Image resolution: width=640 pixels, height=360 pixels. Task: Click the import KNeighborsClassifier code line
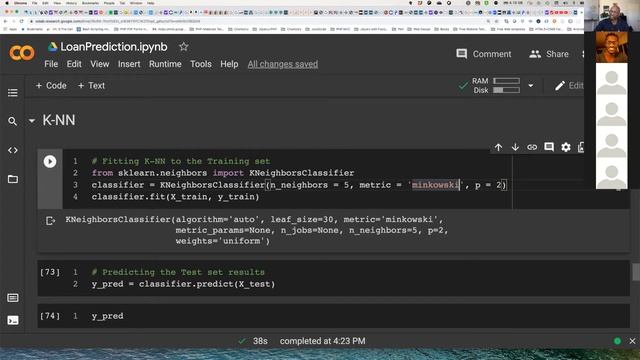click(223, 173)
